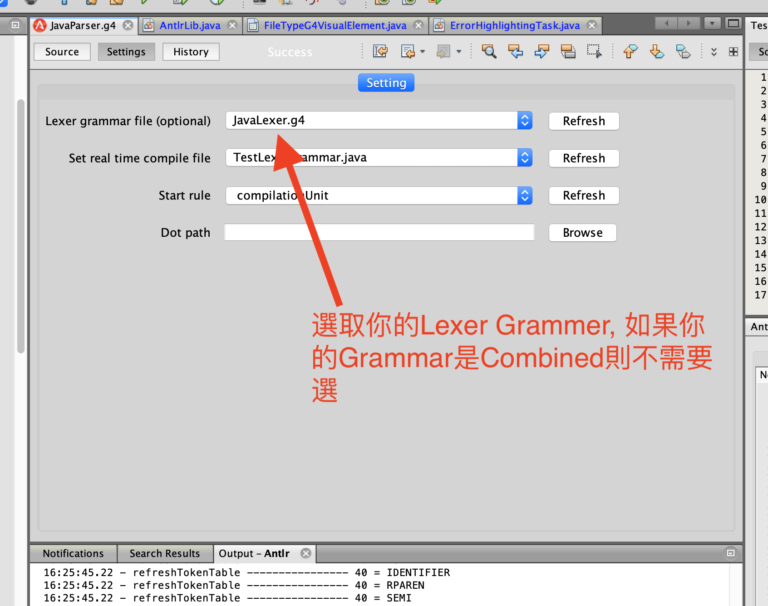Viewport: 768px width, 606px height.
Task: Toggle Rectangular Selection icon
Action: pyautogui.click(x=594, y=51)
